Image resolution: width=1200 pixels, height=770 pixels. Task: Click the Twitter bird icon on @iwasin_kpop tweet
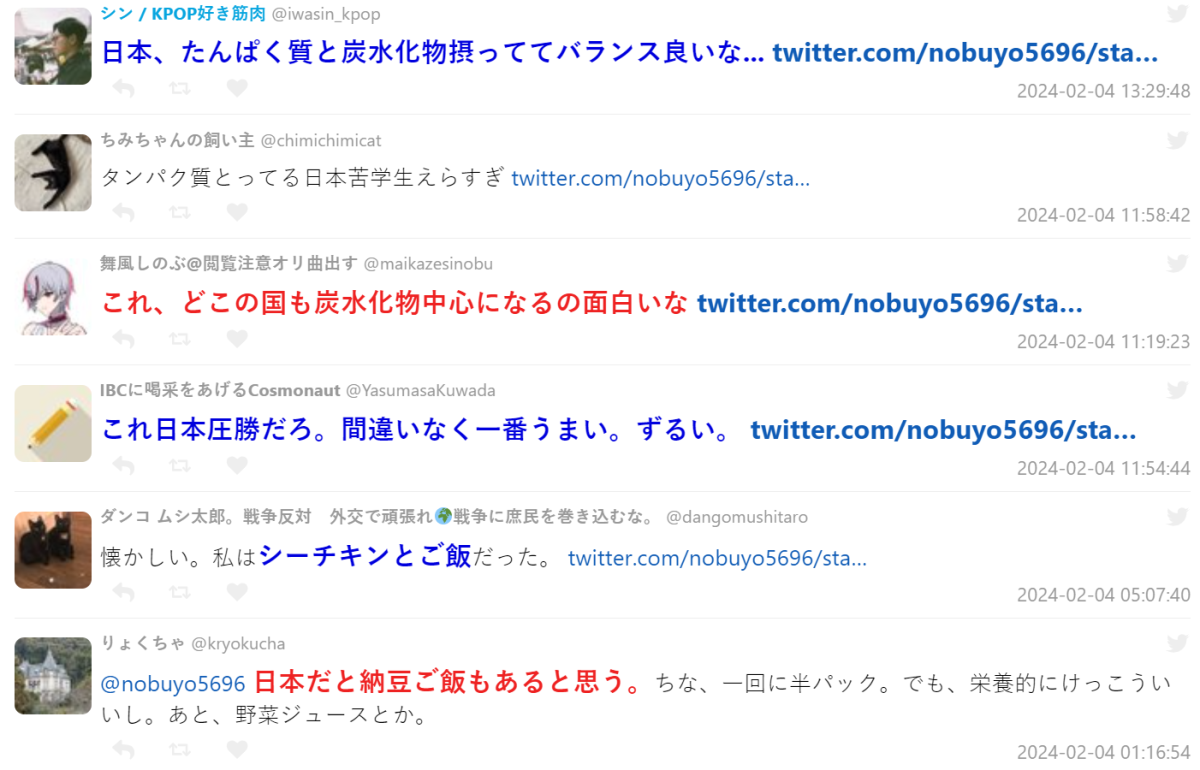tap(1177, 14)
